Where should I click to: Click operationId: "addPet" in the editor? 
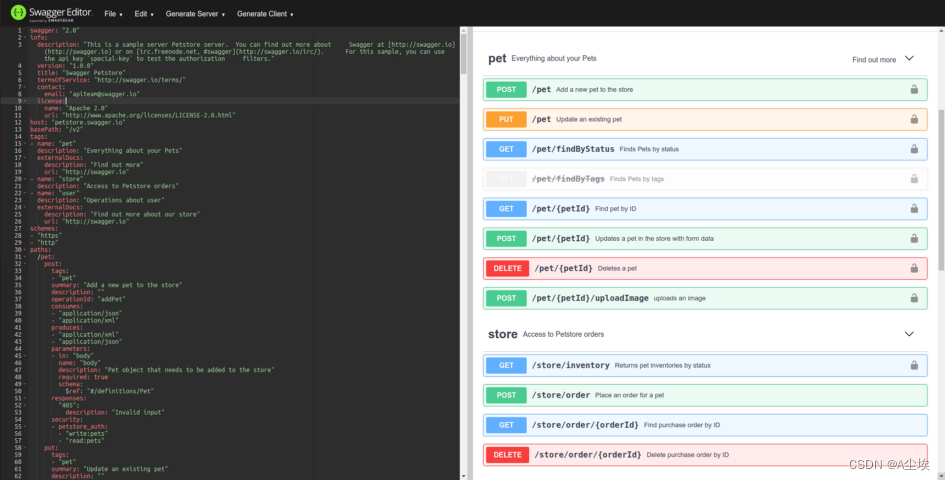[89, 299]
